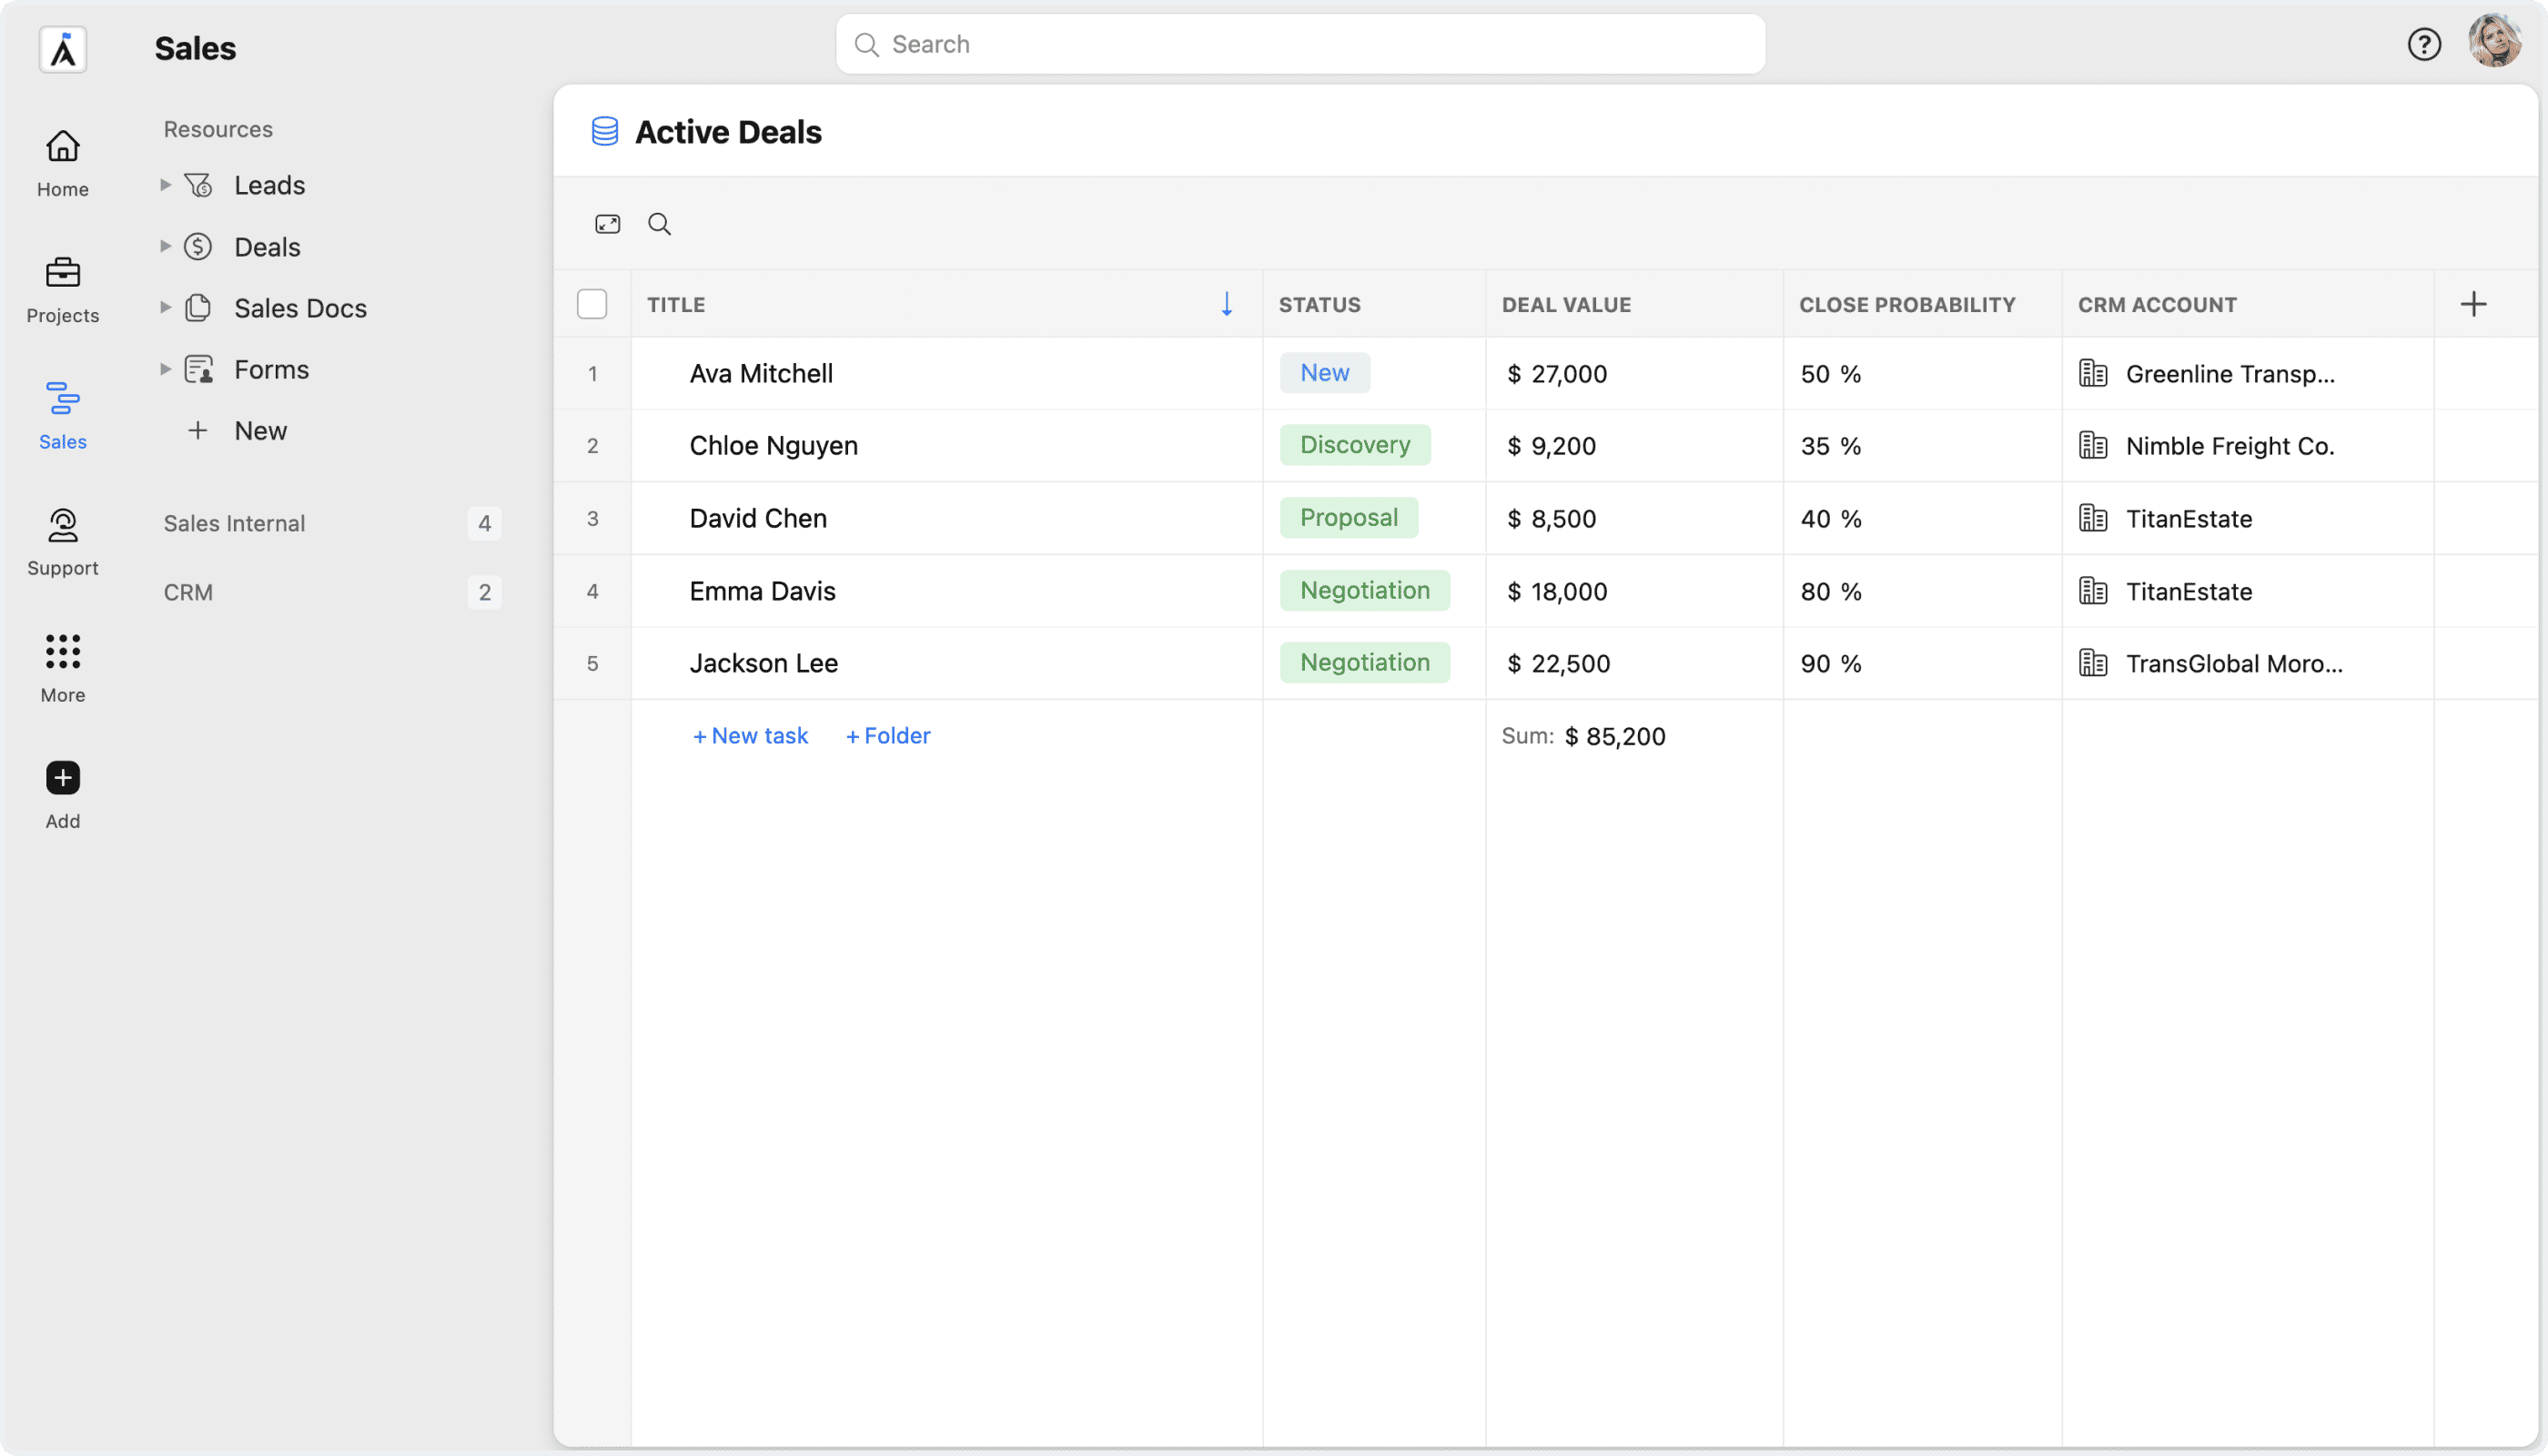Open the Home section in the sidebar
The width and height of the screenshot is (2548, 1456).
62,163
